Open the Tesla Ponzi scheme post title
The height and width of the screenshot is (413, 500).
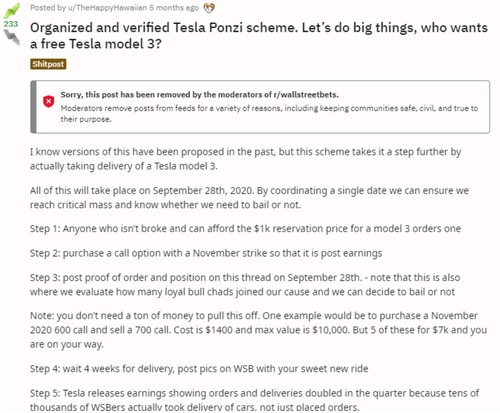[259, 35]
